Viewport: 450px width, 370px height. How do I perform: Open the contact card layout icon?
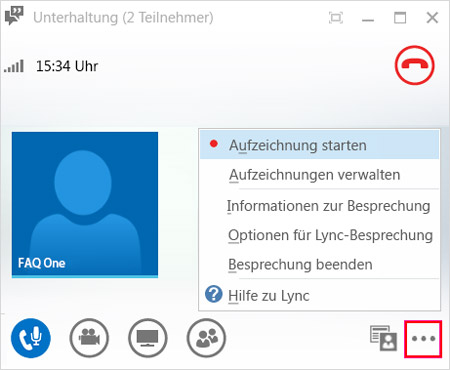click(x=384, y=338)
